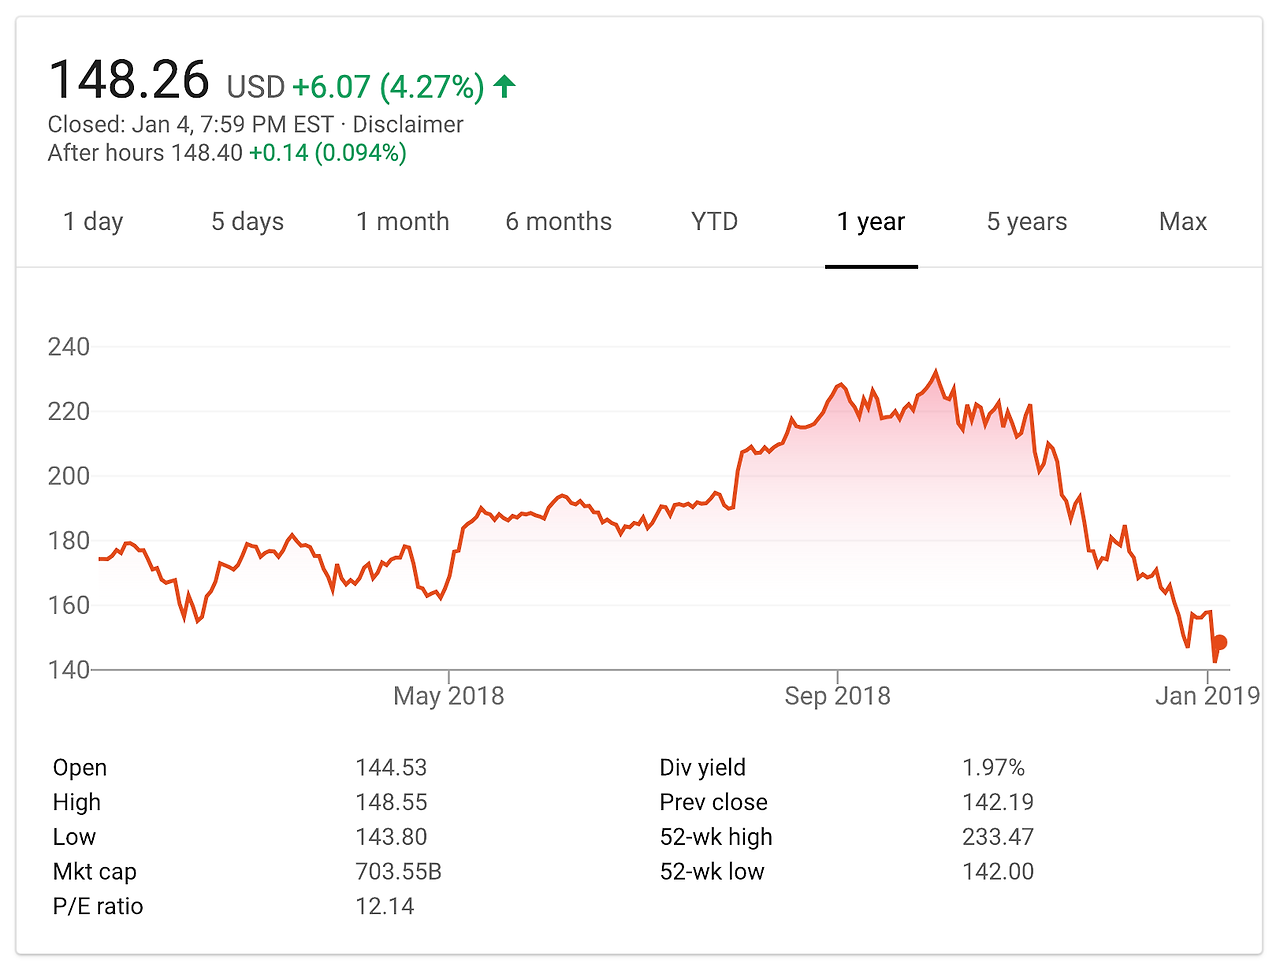The width and height of the screenshot is (1280, 971).
Task: Click the chart peak near 233
Action: [936, 371]
